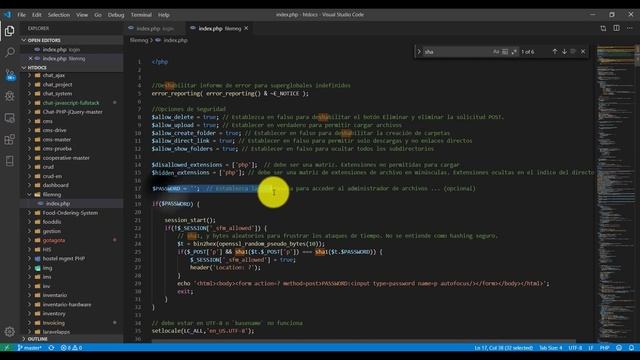Collapse the Open Editors section

71,40
